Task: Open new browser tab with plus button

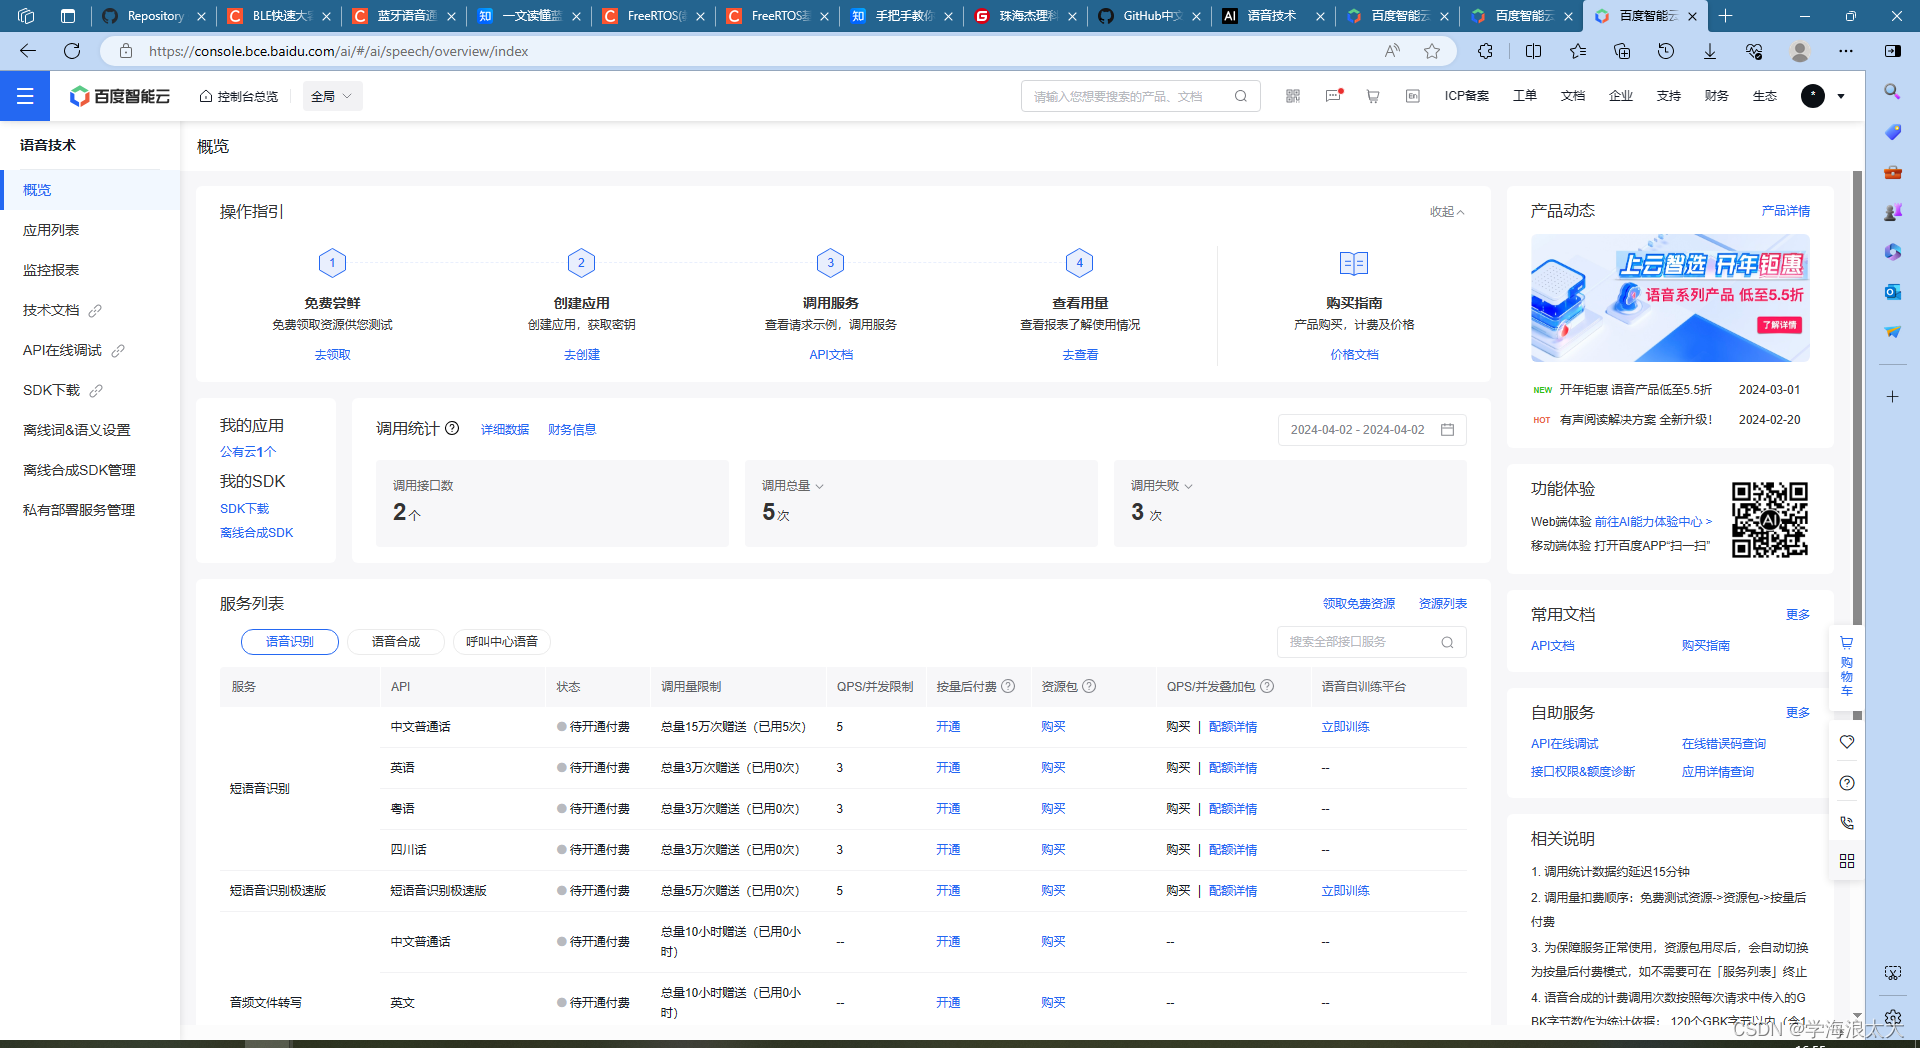Action: click(x=1725, y=16)
